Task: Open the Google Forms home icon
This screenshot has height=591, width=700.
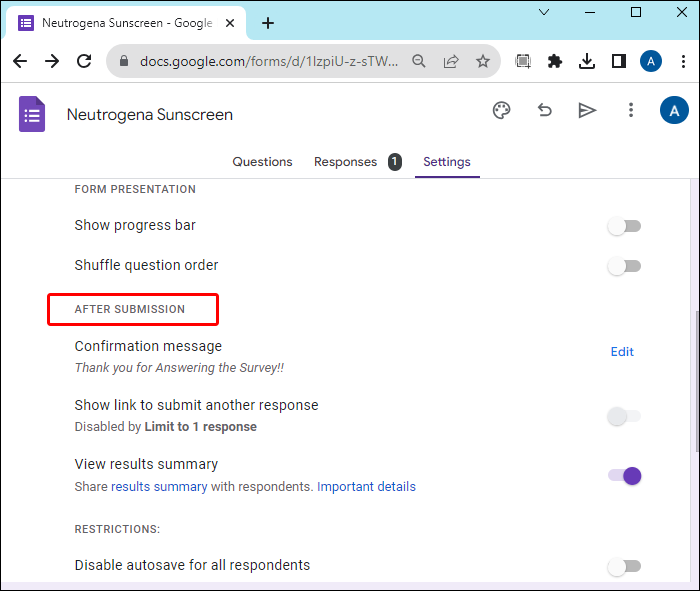Action: (32, 114)
